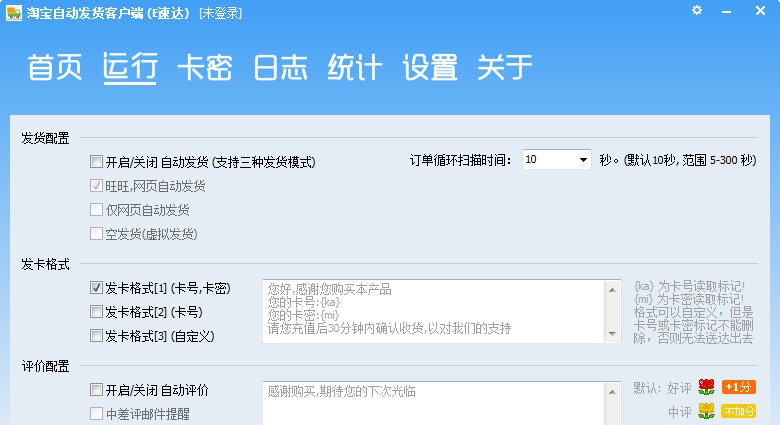This screenshot has height=425, width=780.
Task: Click down arrow of 发卡格式 text scrollbar
Action: (612, 333)
